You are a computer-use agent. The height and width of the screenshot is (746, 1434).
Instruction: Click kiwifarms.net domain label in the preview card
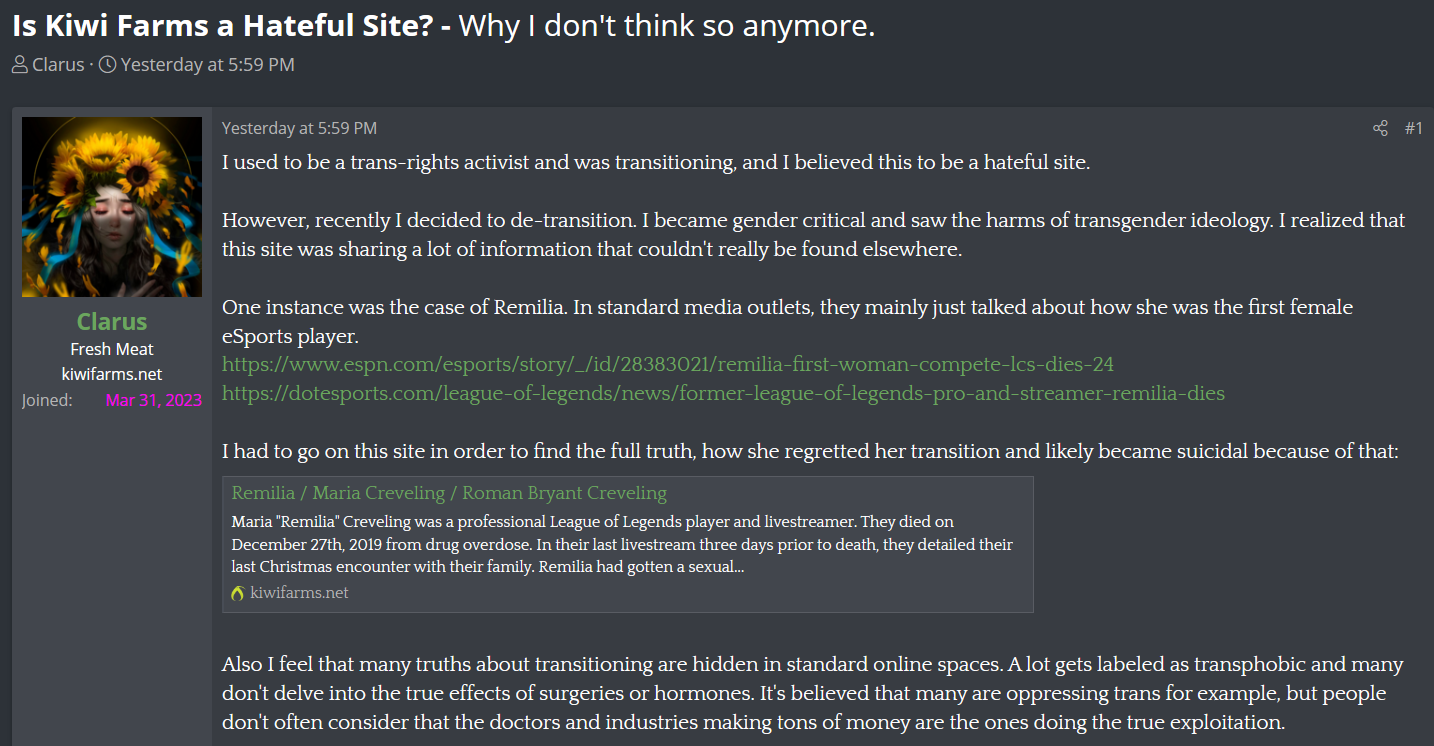click(x=299, y=593)
